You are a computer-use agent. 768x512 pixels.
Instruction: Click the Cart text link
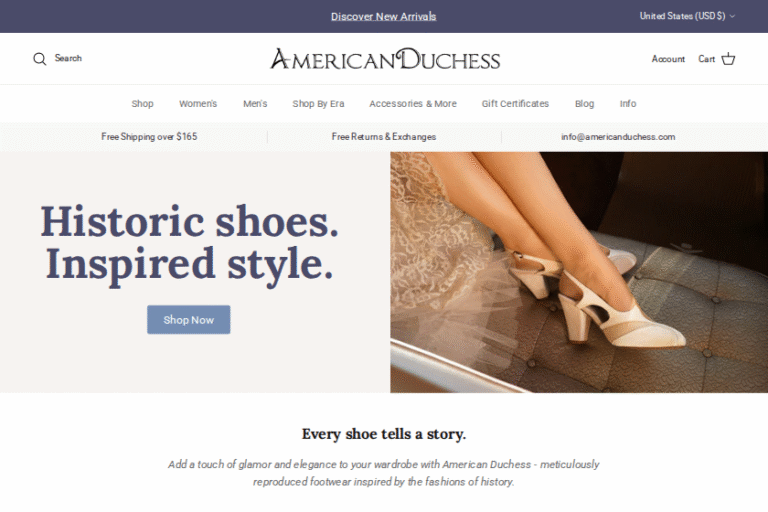pyautogui.click(x=706, y=59)
